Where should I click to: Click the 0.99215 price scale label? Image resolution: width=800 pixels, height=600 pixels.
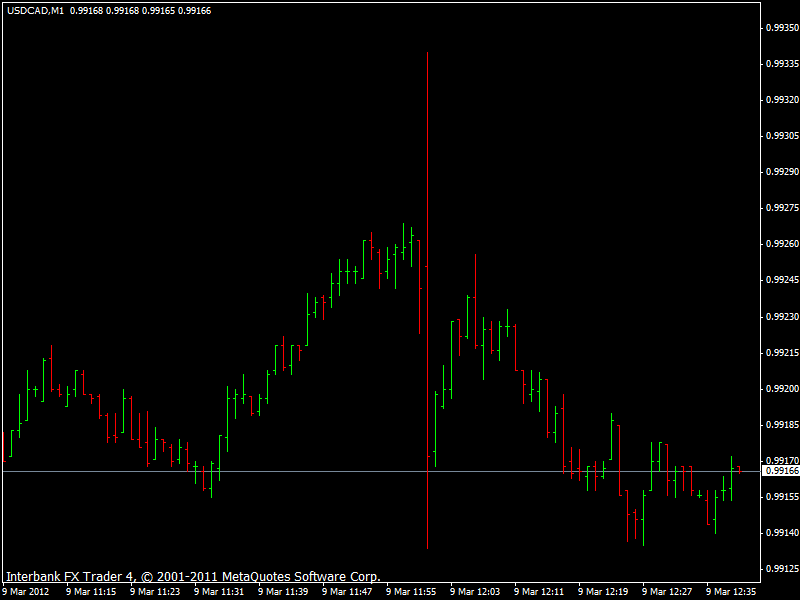pos(782,353)
